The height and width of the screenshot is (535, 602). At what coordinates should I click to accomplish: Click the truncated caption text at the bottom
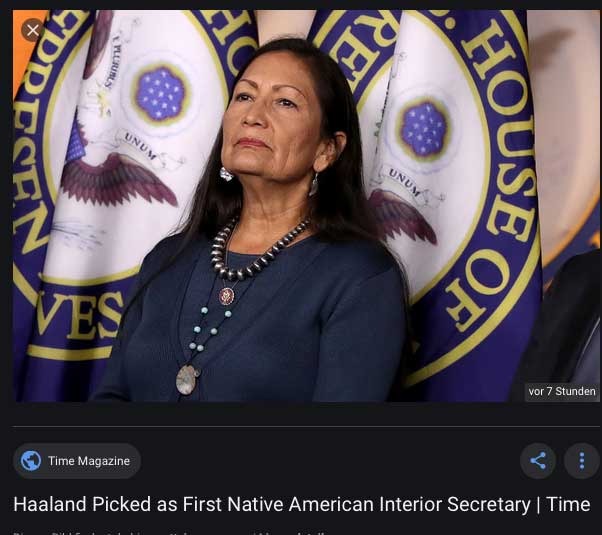pos(169,533)
